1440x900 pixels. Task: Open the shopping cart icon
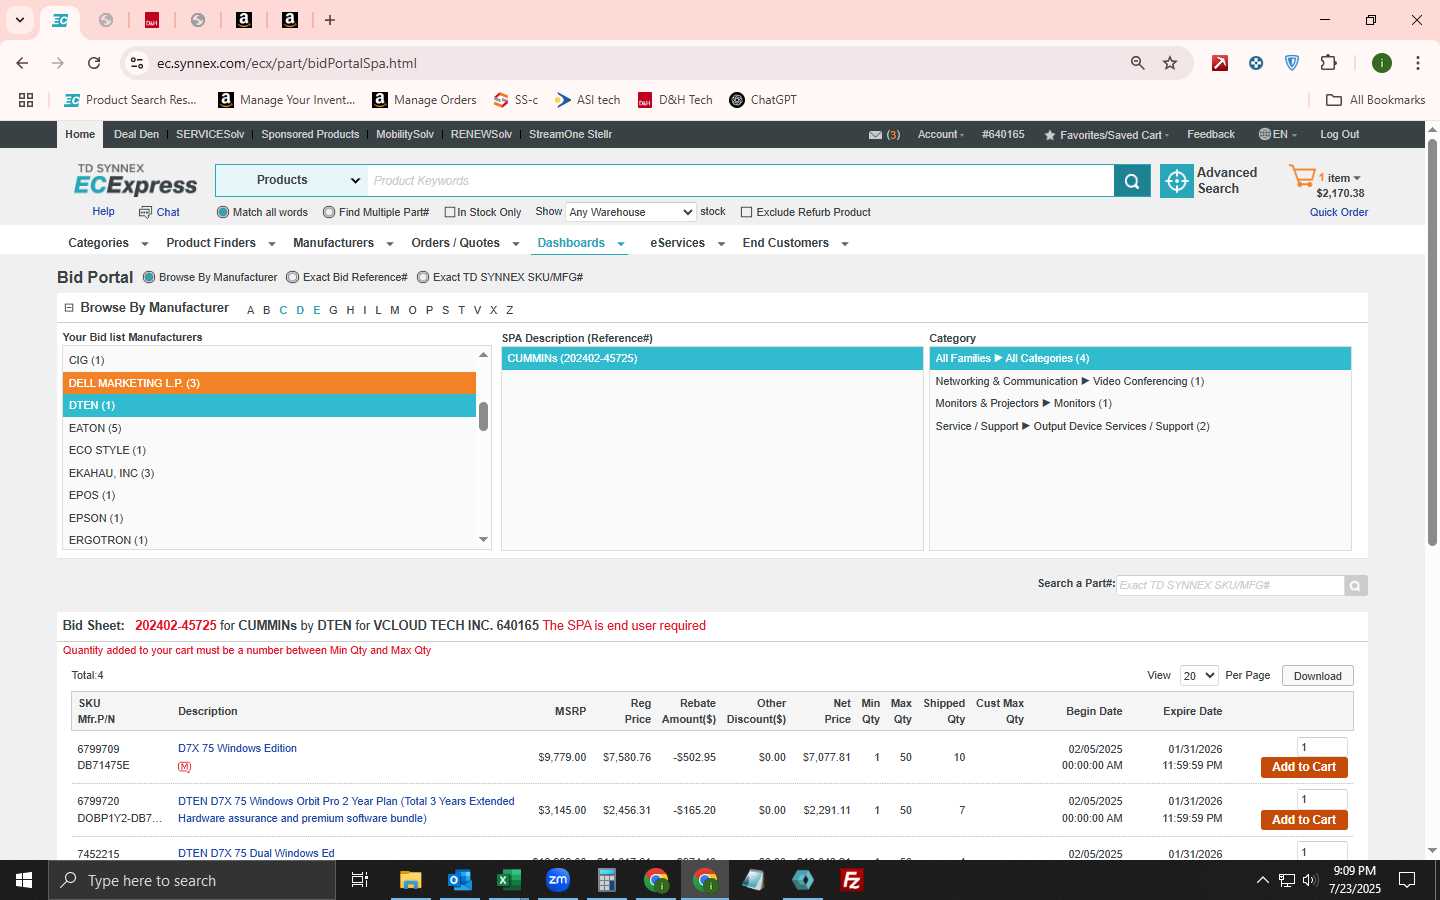point(1302,178)
